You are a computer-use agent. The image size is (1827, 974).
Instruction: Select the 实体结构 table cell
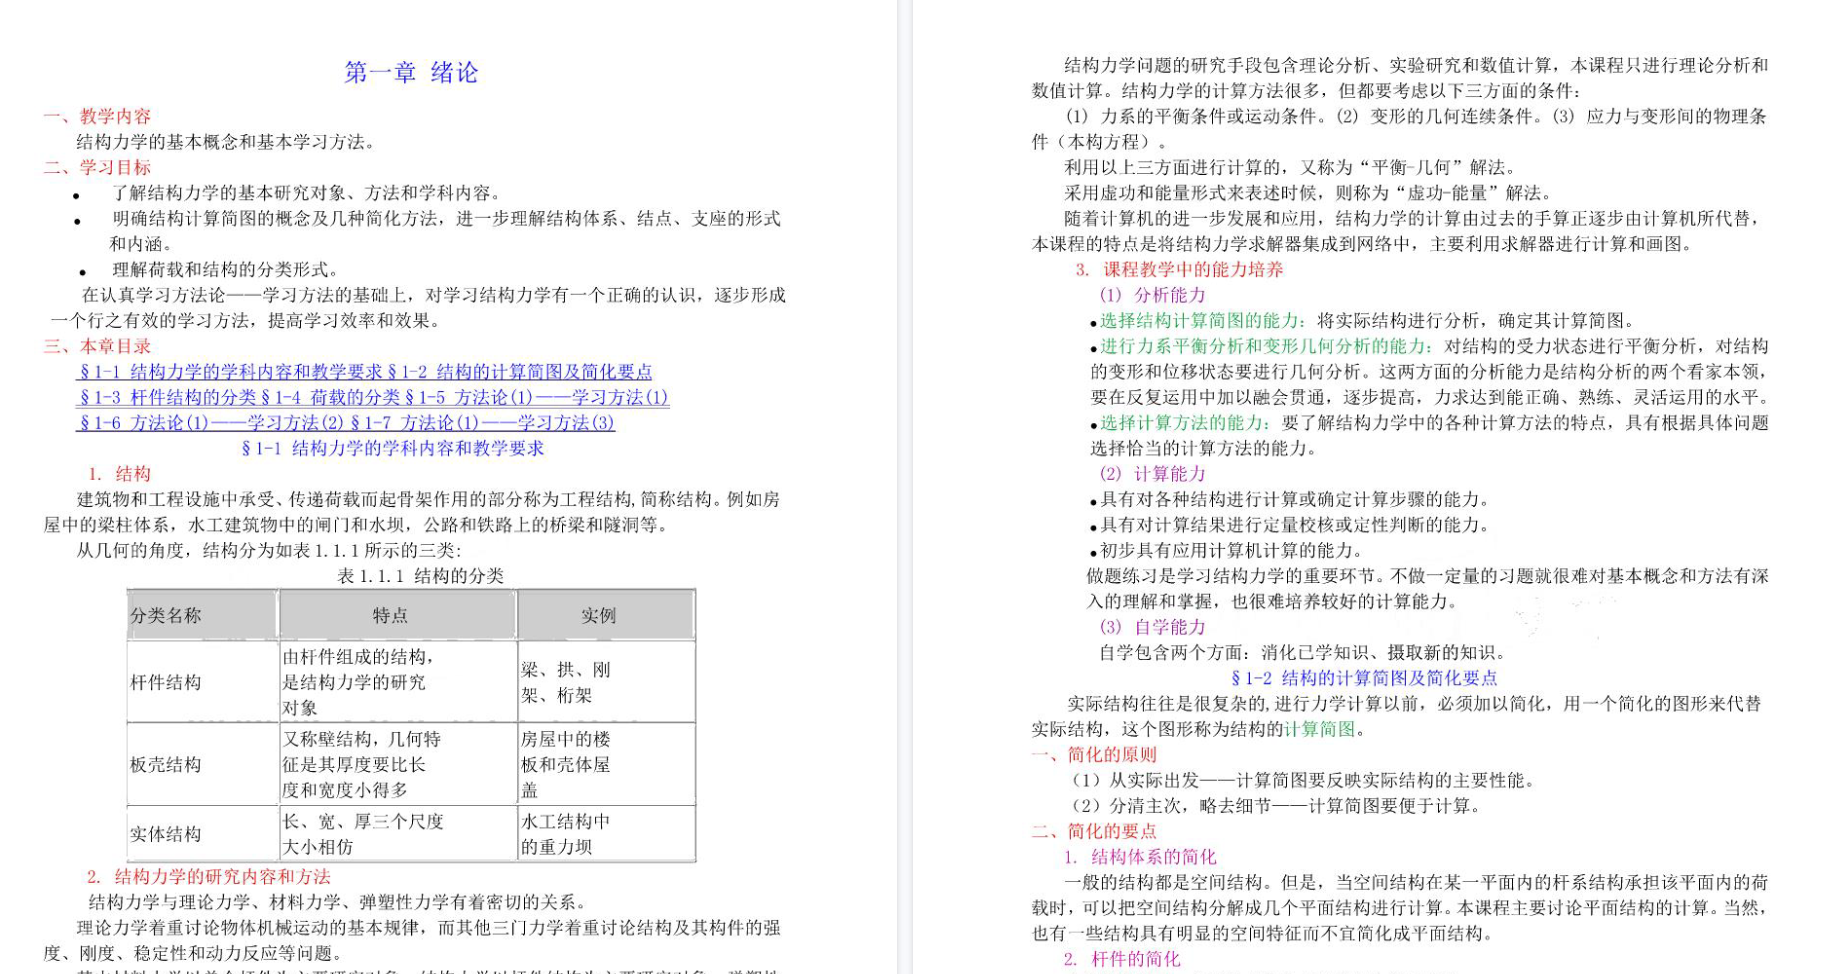tap(166, 834)
